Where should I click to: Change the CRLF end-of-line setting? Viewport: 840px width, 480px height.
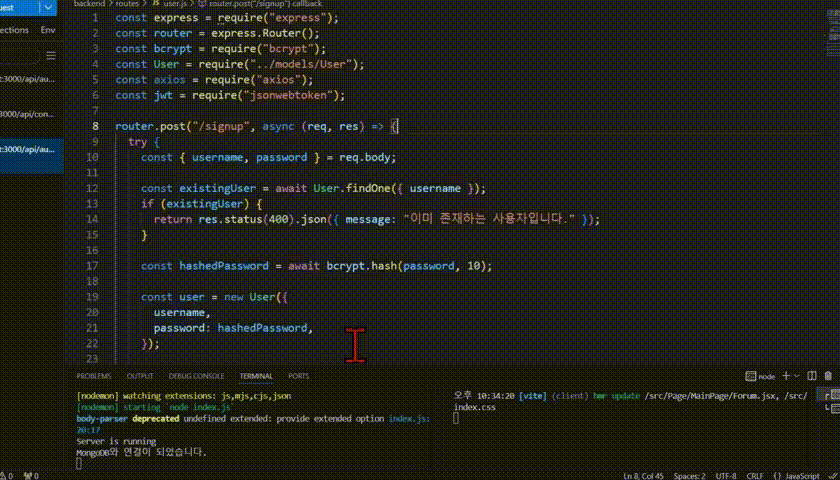tap(755, 476)
